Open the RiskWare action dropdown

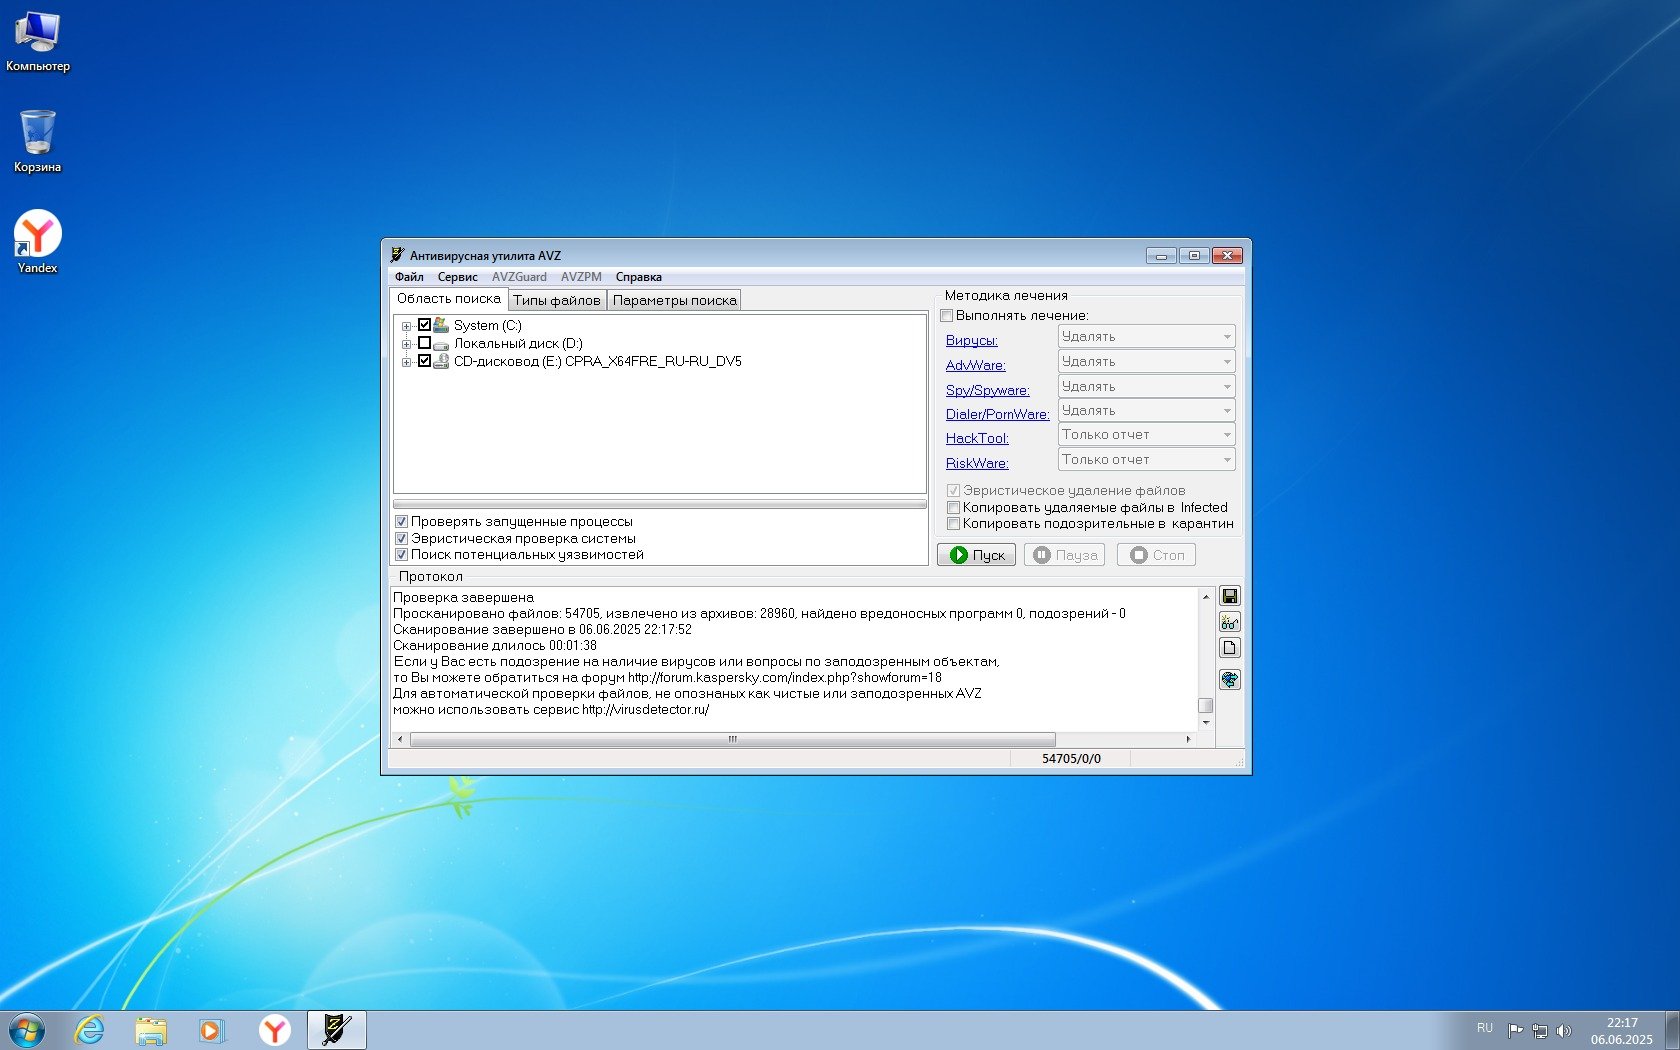(1146, 460)
